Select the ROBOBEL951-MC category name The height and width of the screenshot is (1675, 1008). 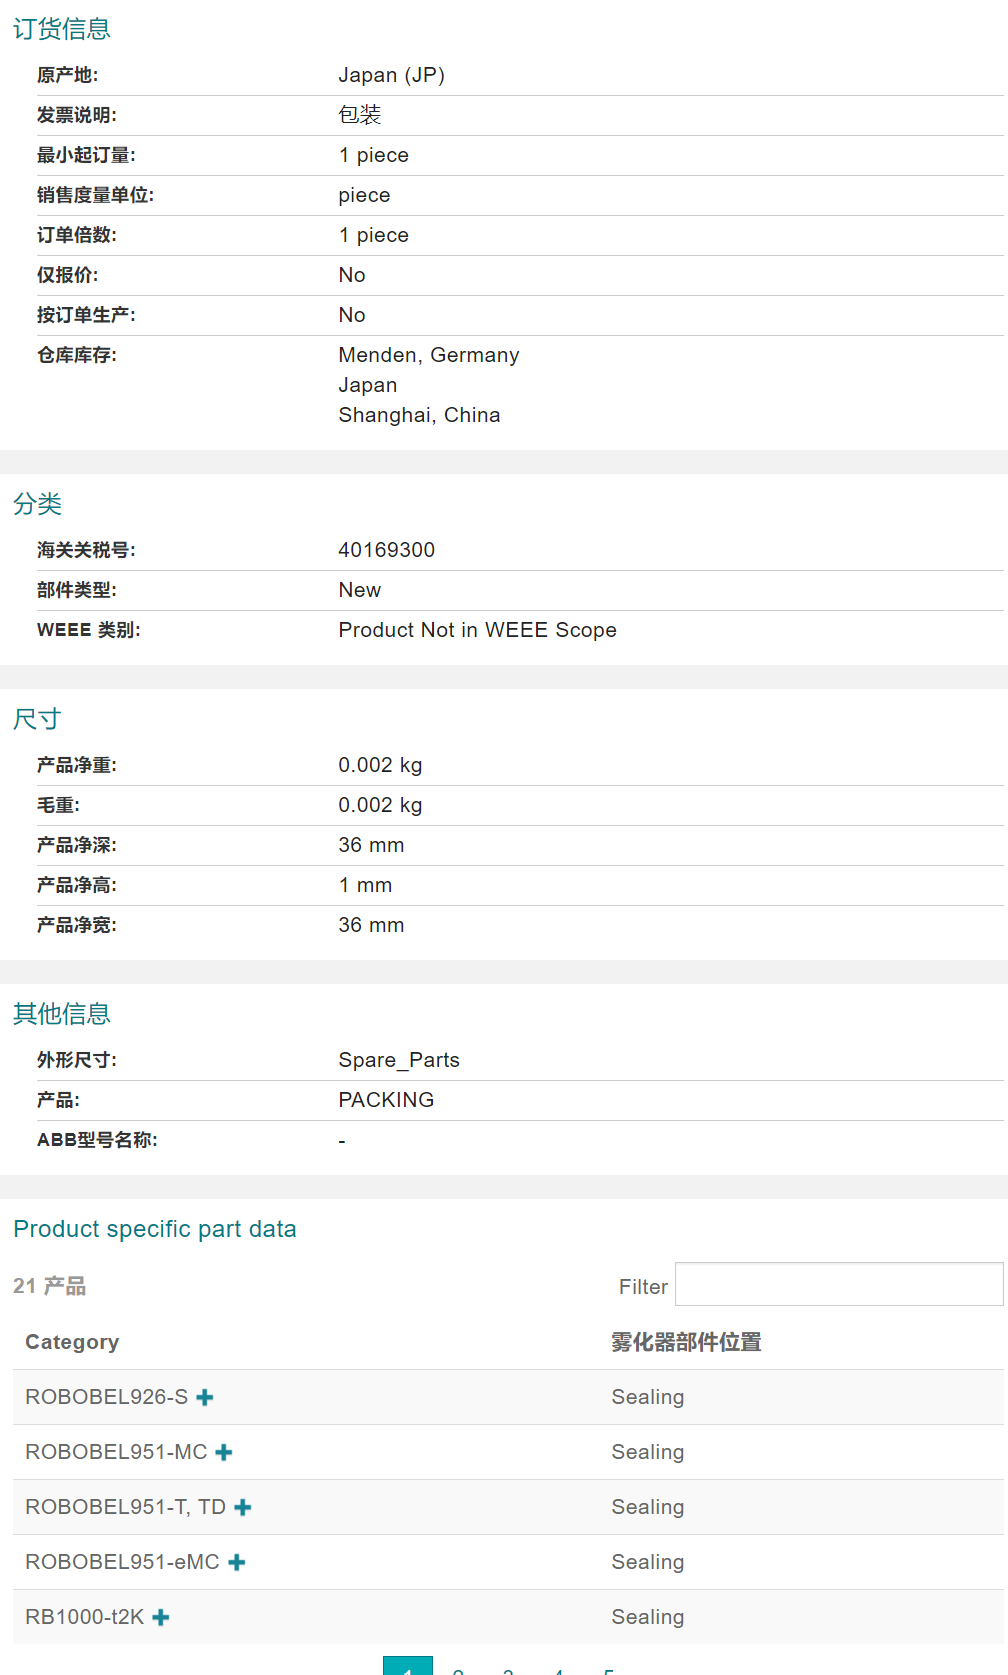pyautogui.click(x=116, y=1452)
